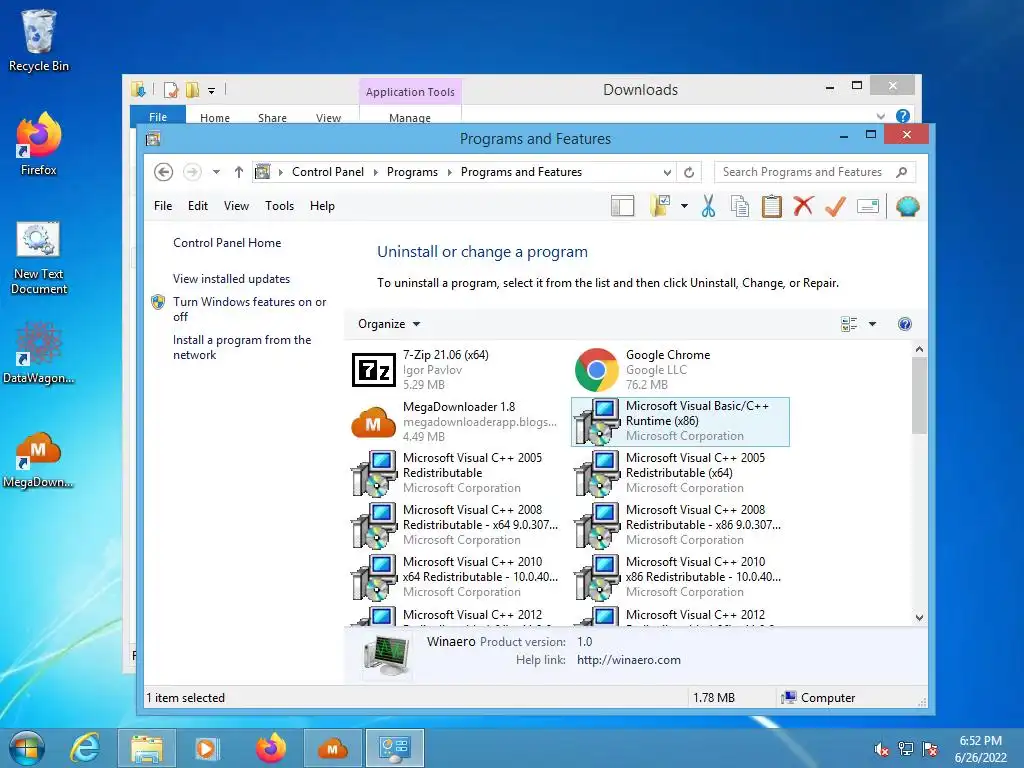
Task: Click the orange checkmark Properties icon
Action: click(835, 206)
